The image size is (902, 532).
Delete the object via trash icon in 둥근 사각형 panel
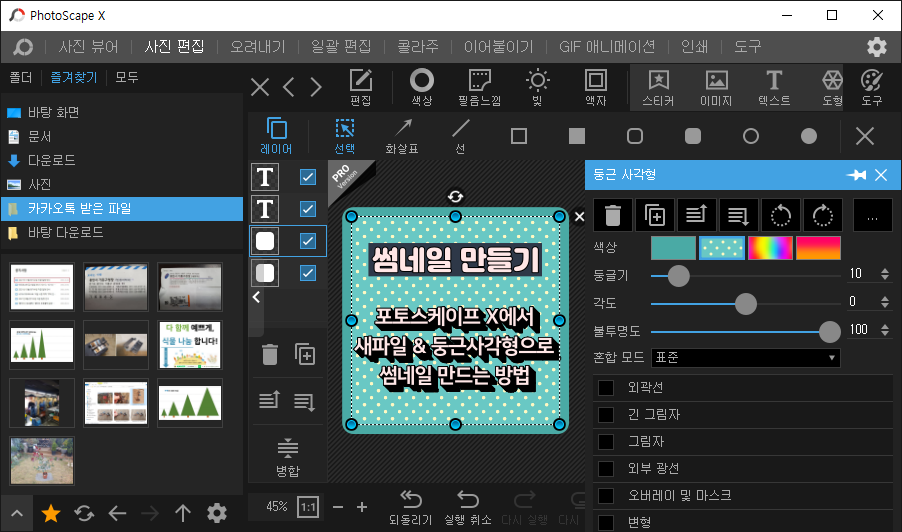click(x=613, y=215)
